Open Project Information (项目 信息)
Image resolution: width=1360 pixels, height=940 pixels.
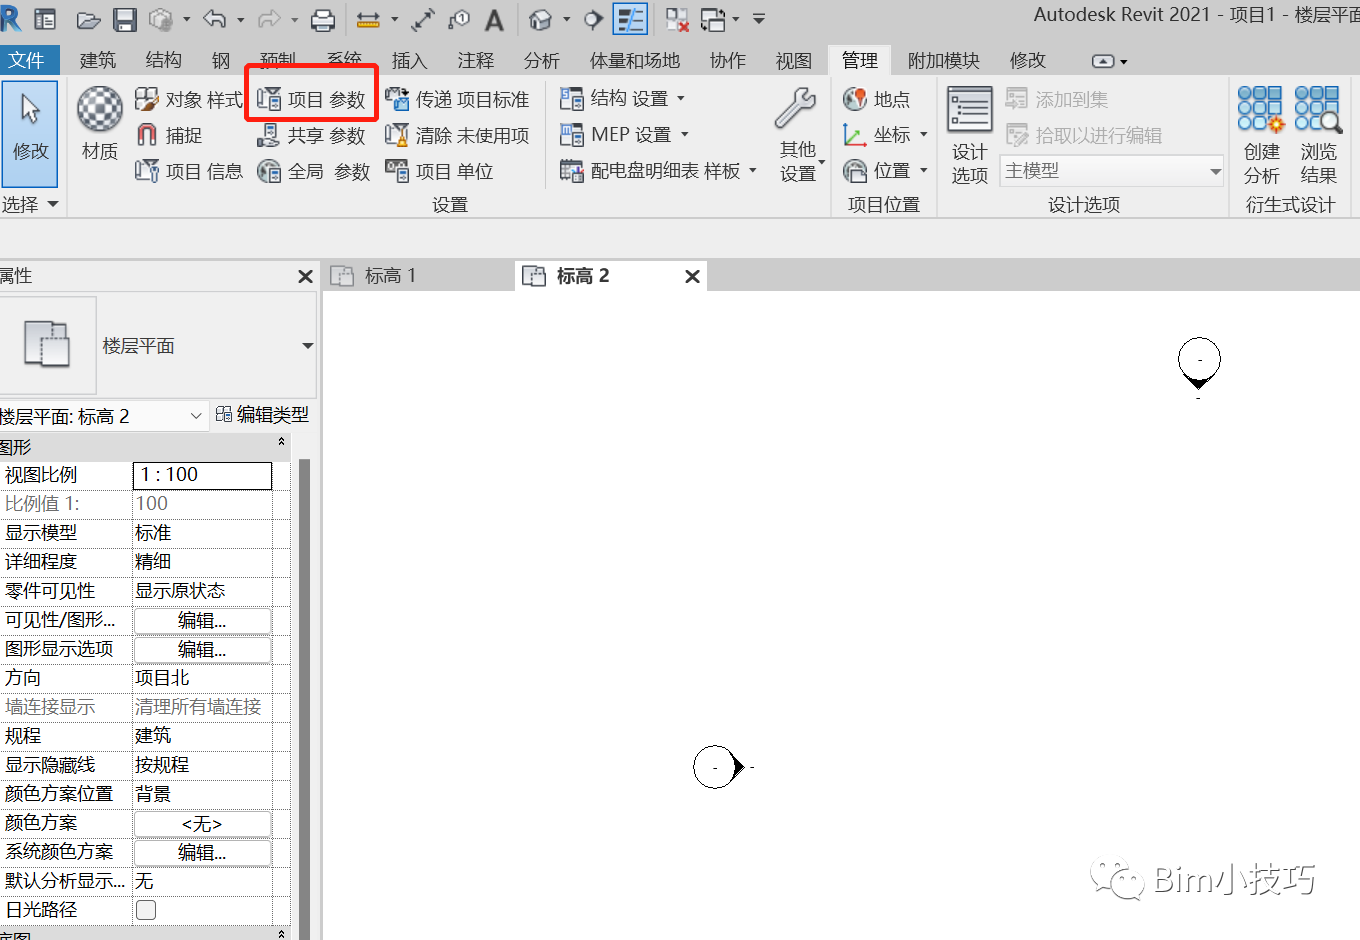(189, 171)
